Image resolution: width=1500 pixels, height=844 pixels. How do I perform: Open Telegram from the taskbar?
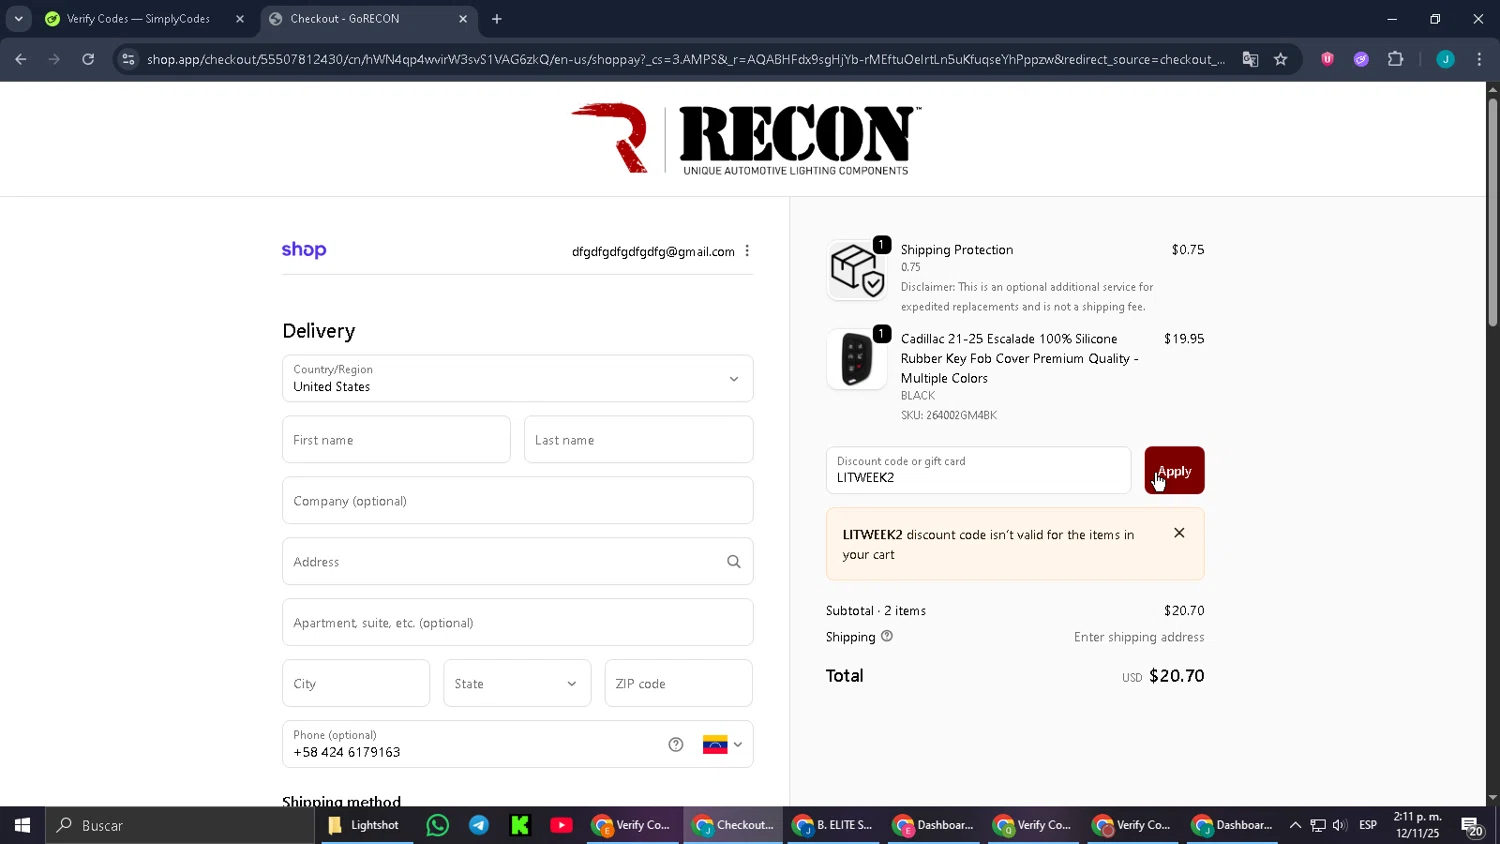(479, 825)
